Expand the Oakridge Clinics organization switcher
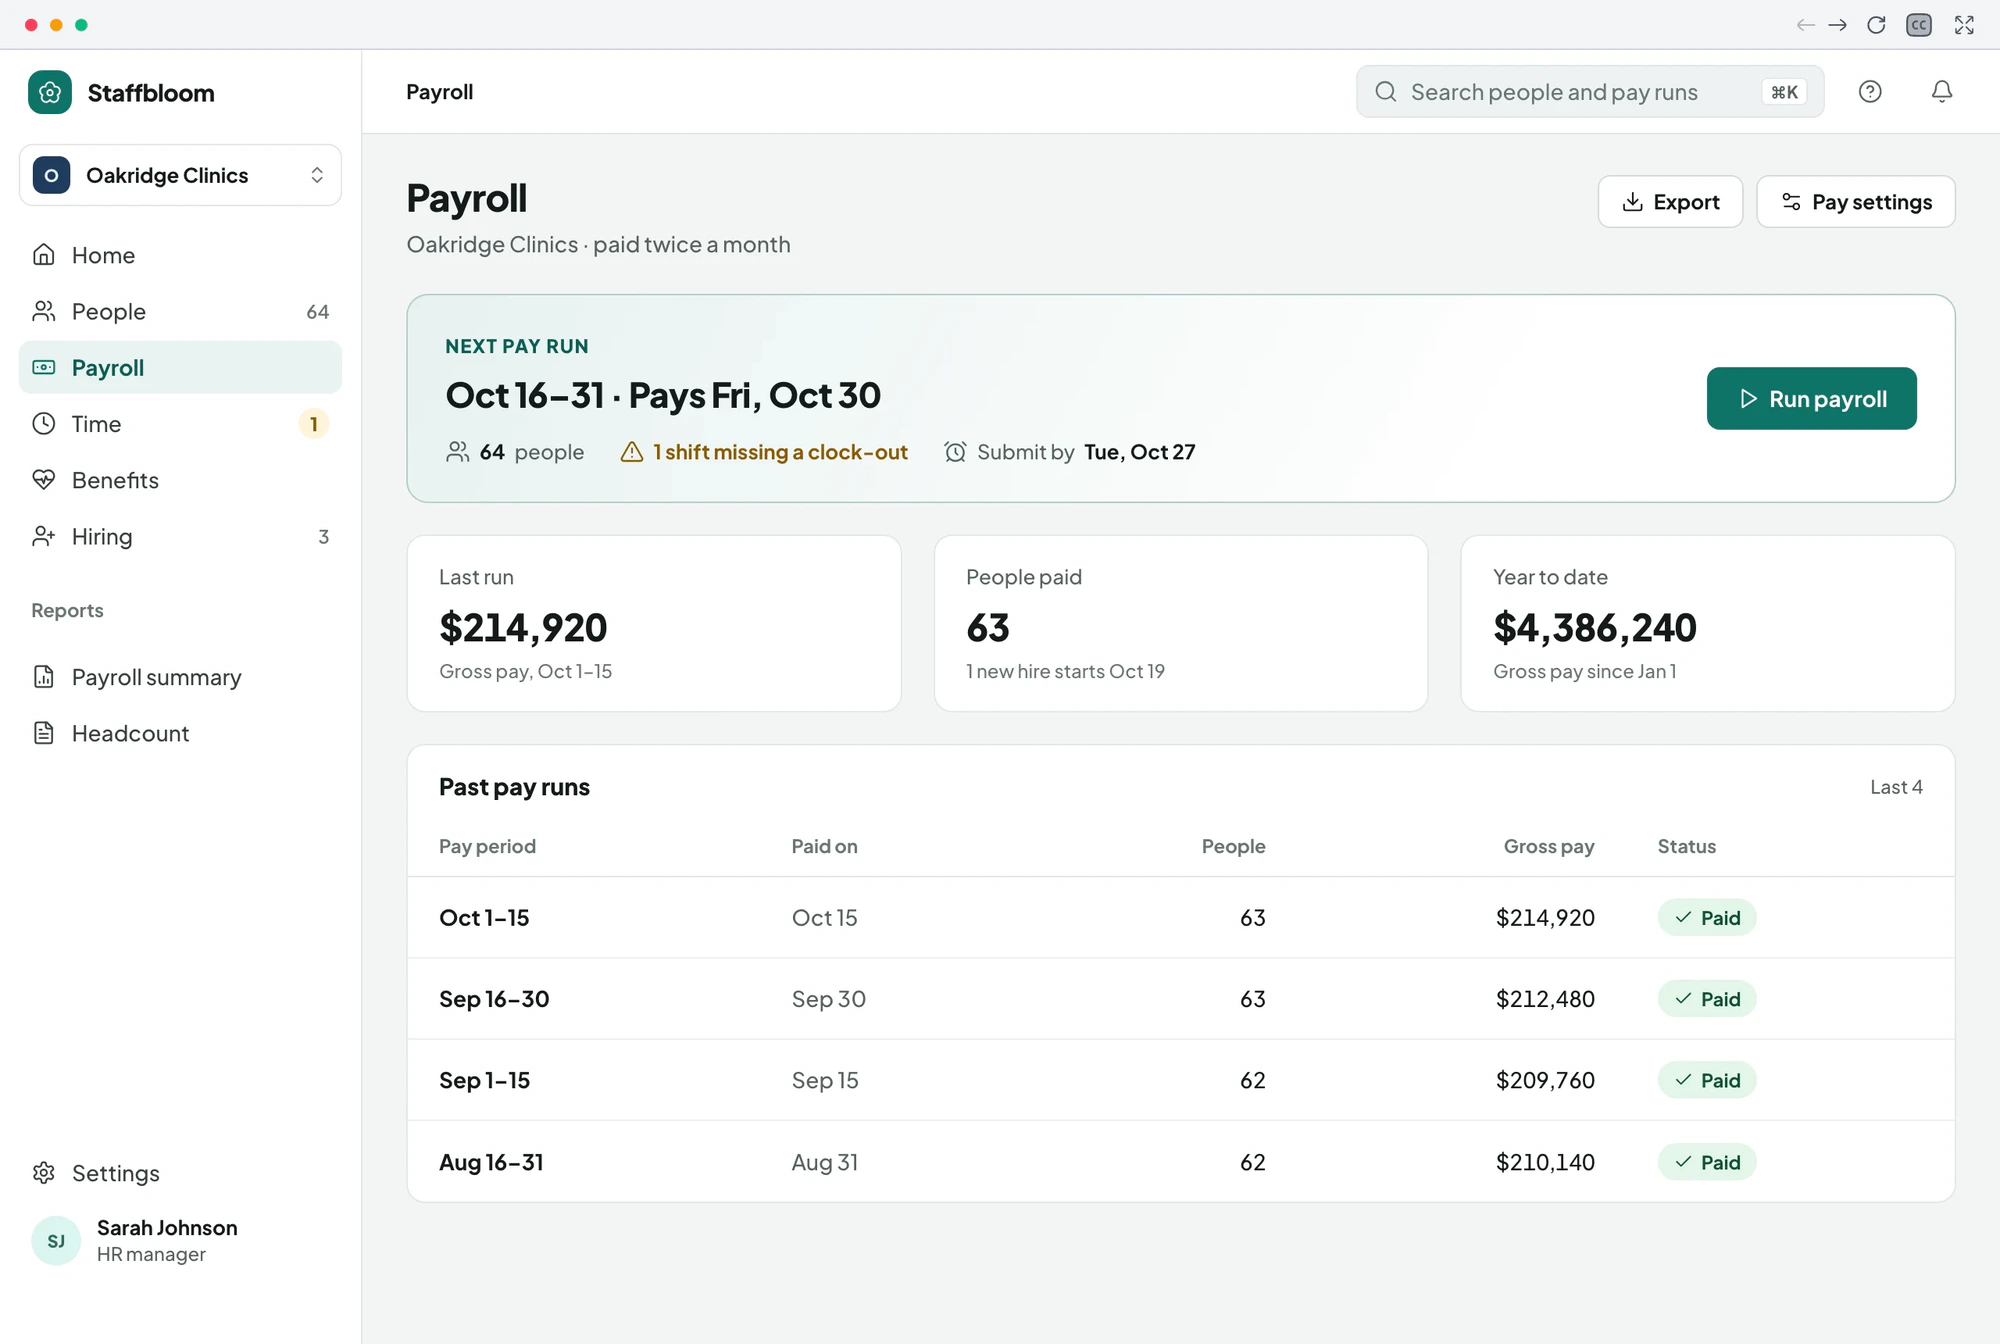Image resolution: width=2000 pixels, height=1344 pixels. click(x=180, y=175)
